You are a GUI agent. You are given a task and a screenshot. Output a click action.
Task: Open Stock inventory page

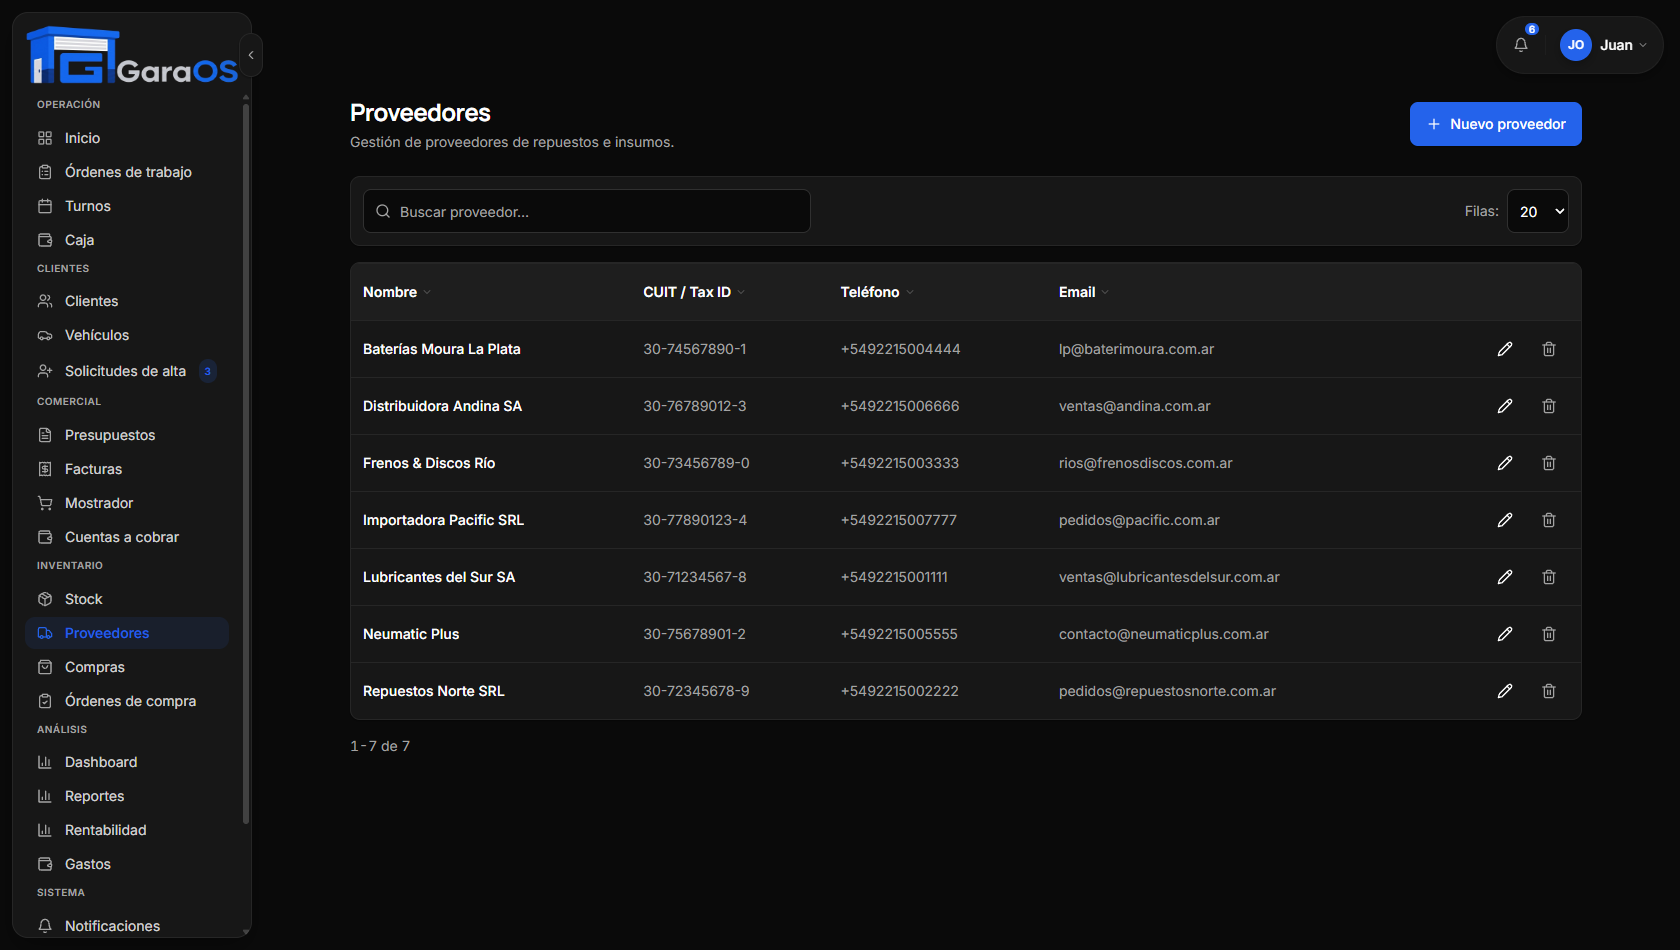click(127, 599)
